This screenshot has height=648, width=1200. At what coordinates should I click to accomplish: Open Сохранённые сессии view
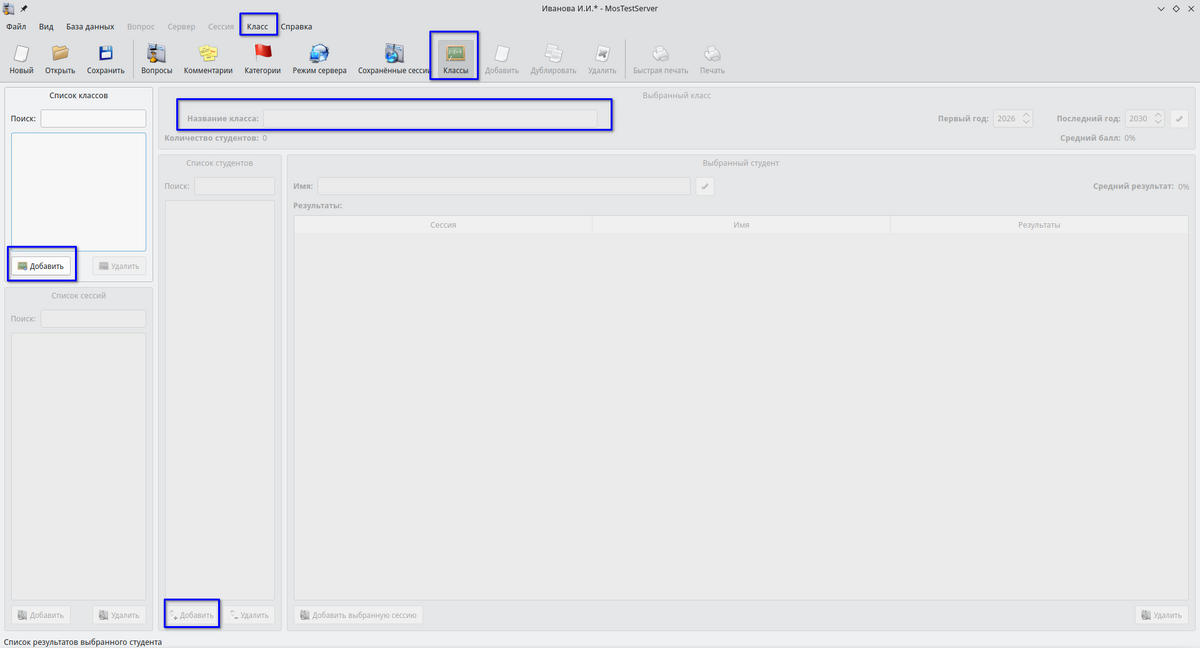click(x=394, y=59)
